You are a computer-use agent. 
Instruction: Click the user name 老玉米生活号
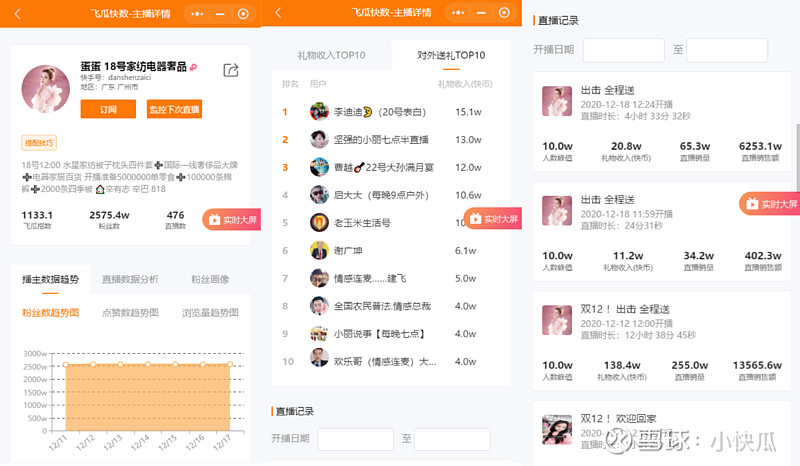362,223
